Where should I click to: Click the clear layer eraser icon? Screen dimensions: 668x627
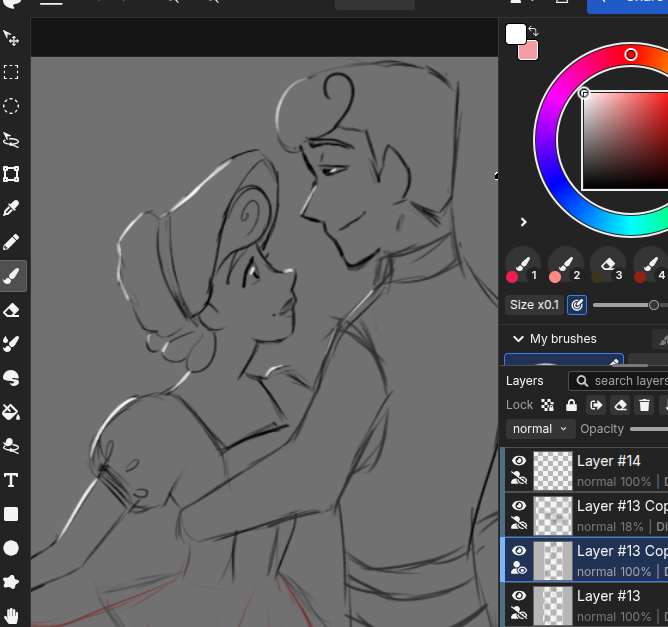(x=620, y=405)
